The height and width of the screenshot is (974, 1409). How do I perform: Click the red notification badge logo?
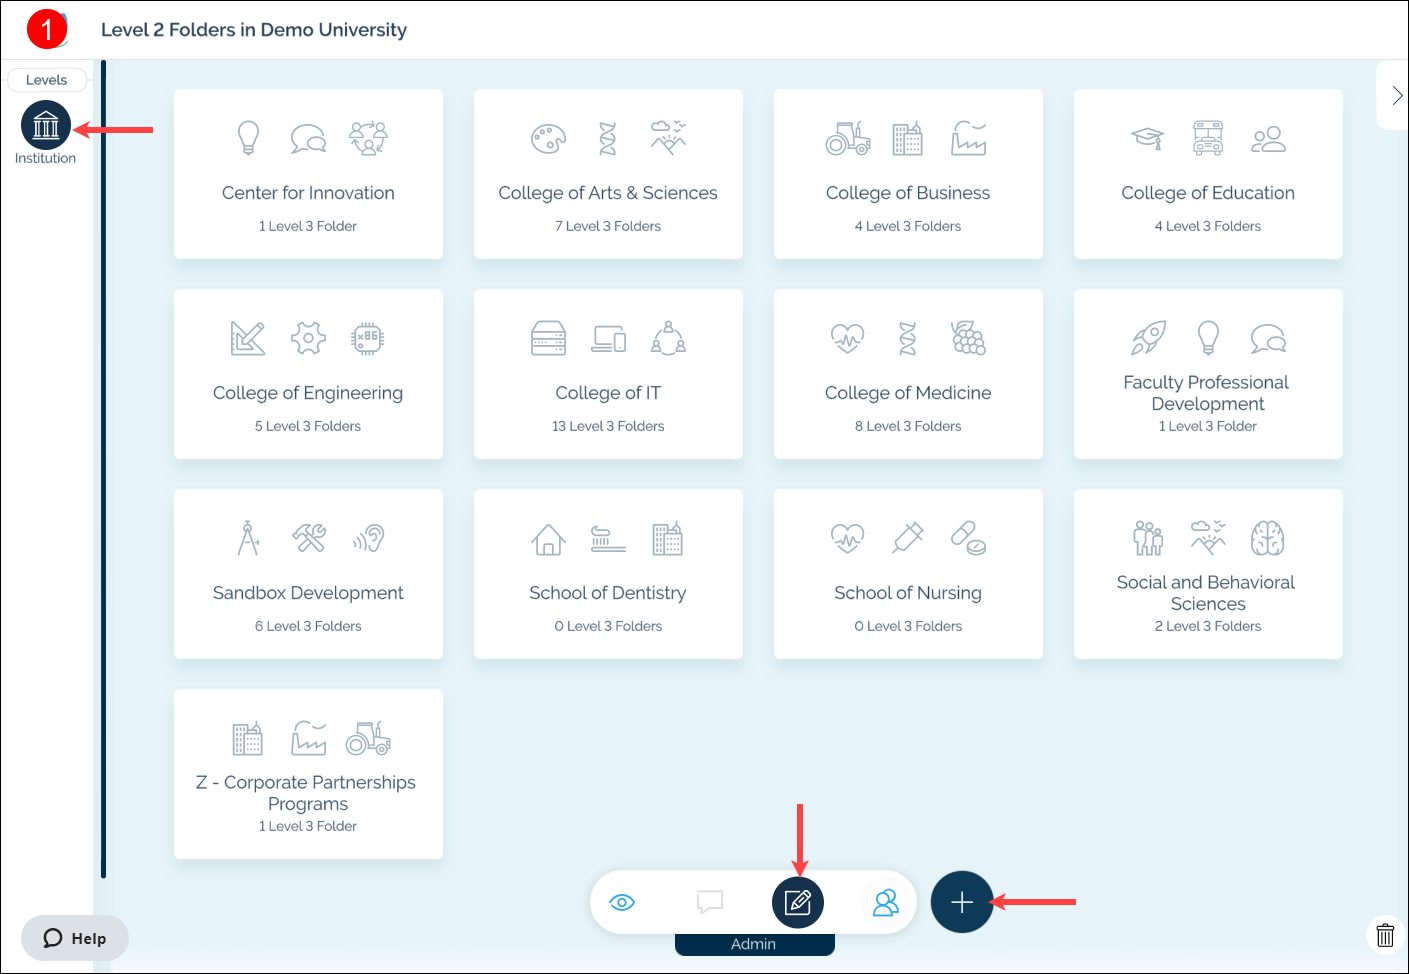point(46,30)
